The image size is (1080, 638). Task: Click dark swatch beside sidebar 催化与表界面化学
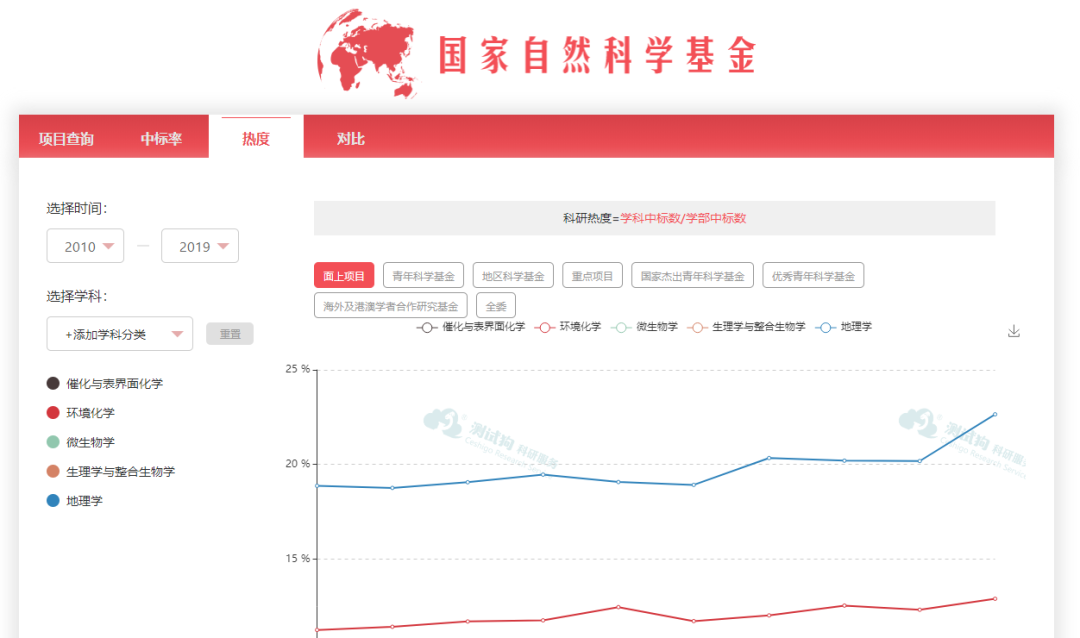(x=53, y=383)
